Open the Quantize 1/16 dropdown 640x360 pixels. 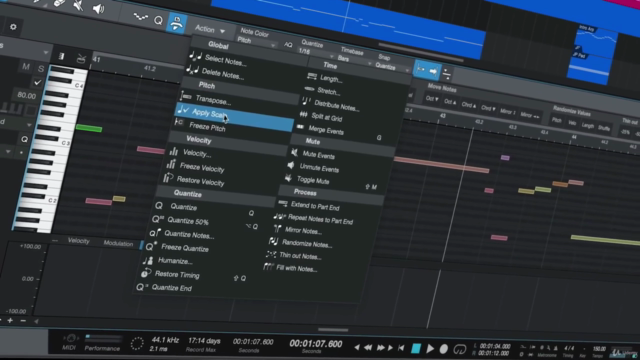pos(316,53)
